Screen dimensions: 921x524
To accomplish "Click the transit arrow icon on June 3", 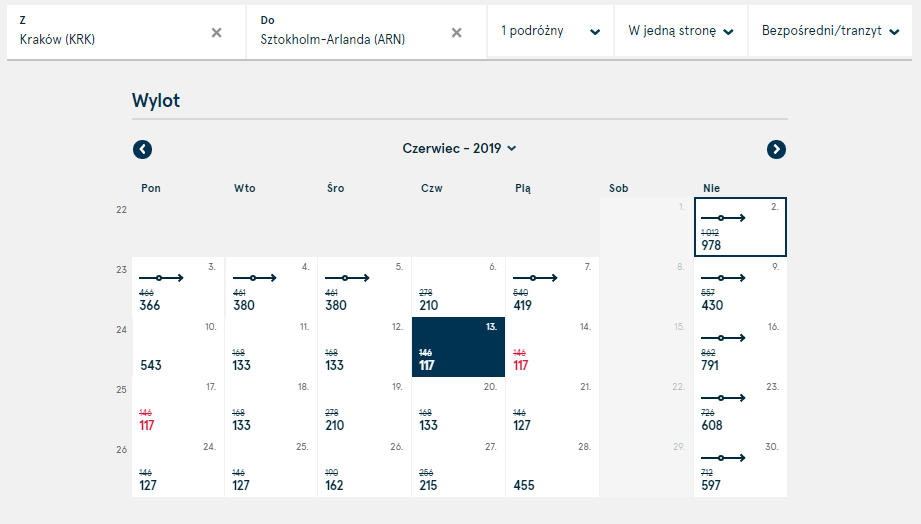I will coord(161,278).
